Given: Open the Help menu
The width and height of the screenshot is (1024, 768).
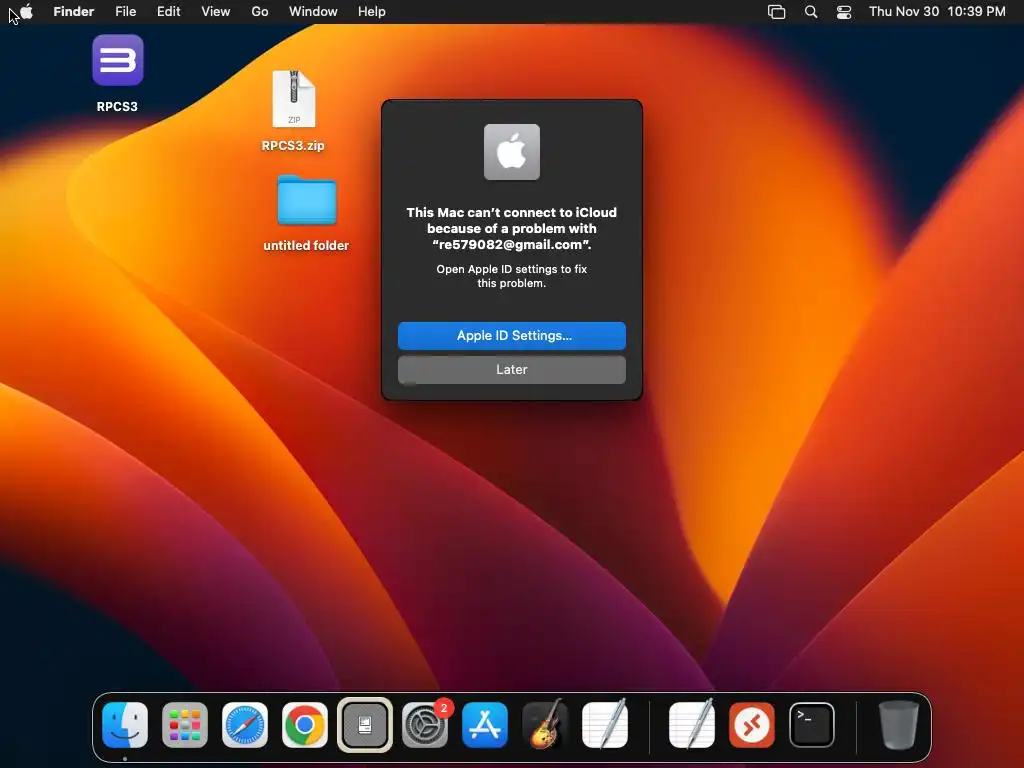Looking at the screenshot, I should [372, 12].
